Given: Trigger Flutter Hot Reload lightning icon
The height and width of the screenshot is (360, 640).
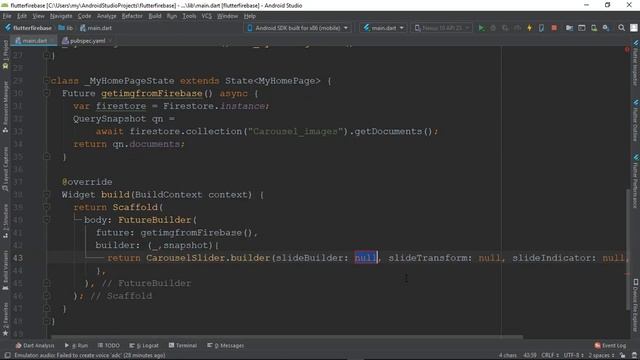Looking at the screenshot, I should (529, 28).
